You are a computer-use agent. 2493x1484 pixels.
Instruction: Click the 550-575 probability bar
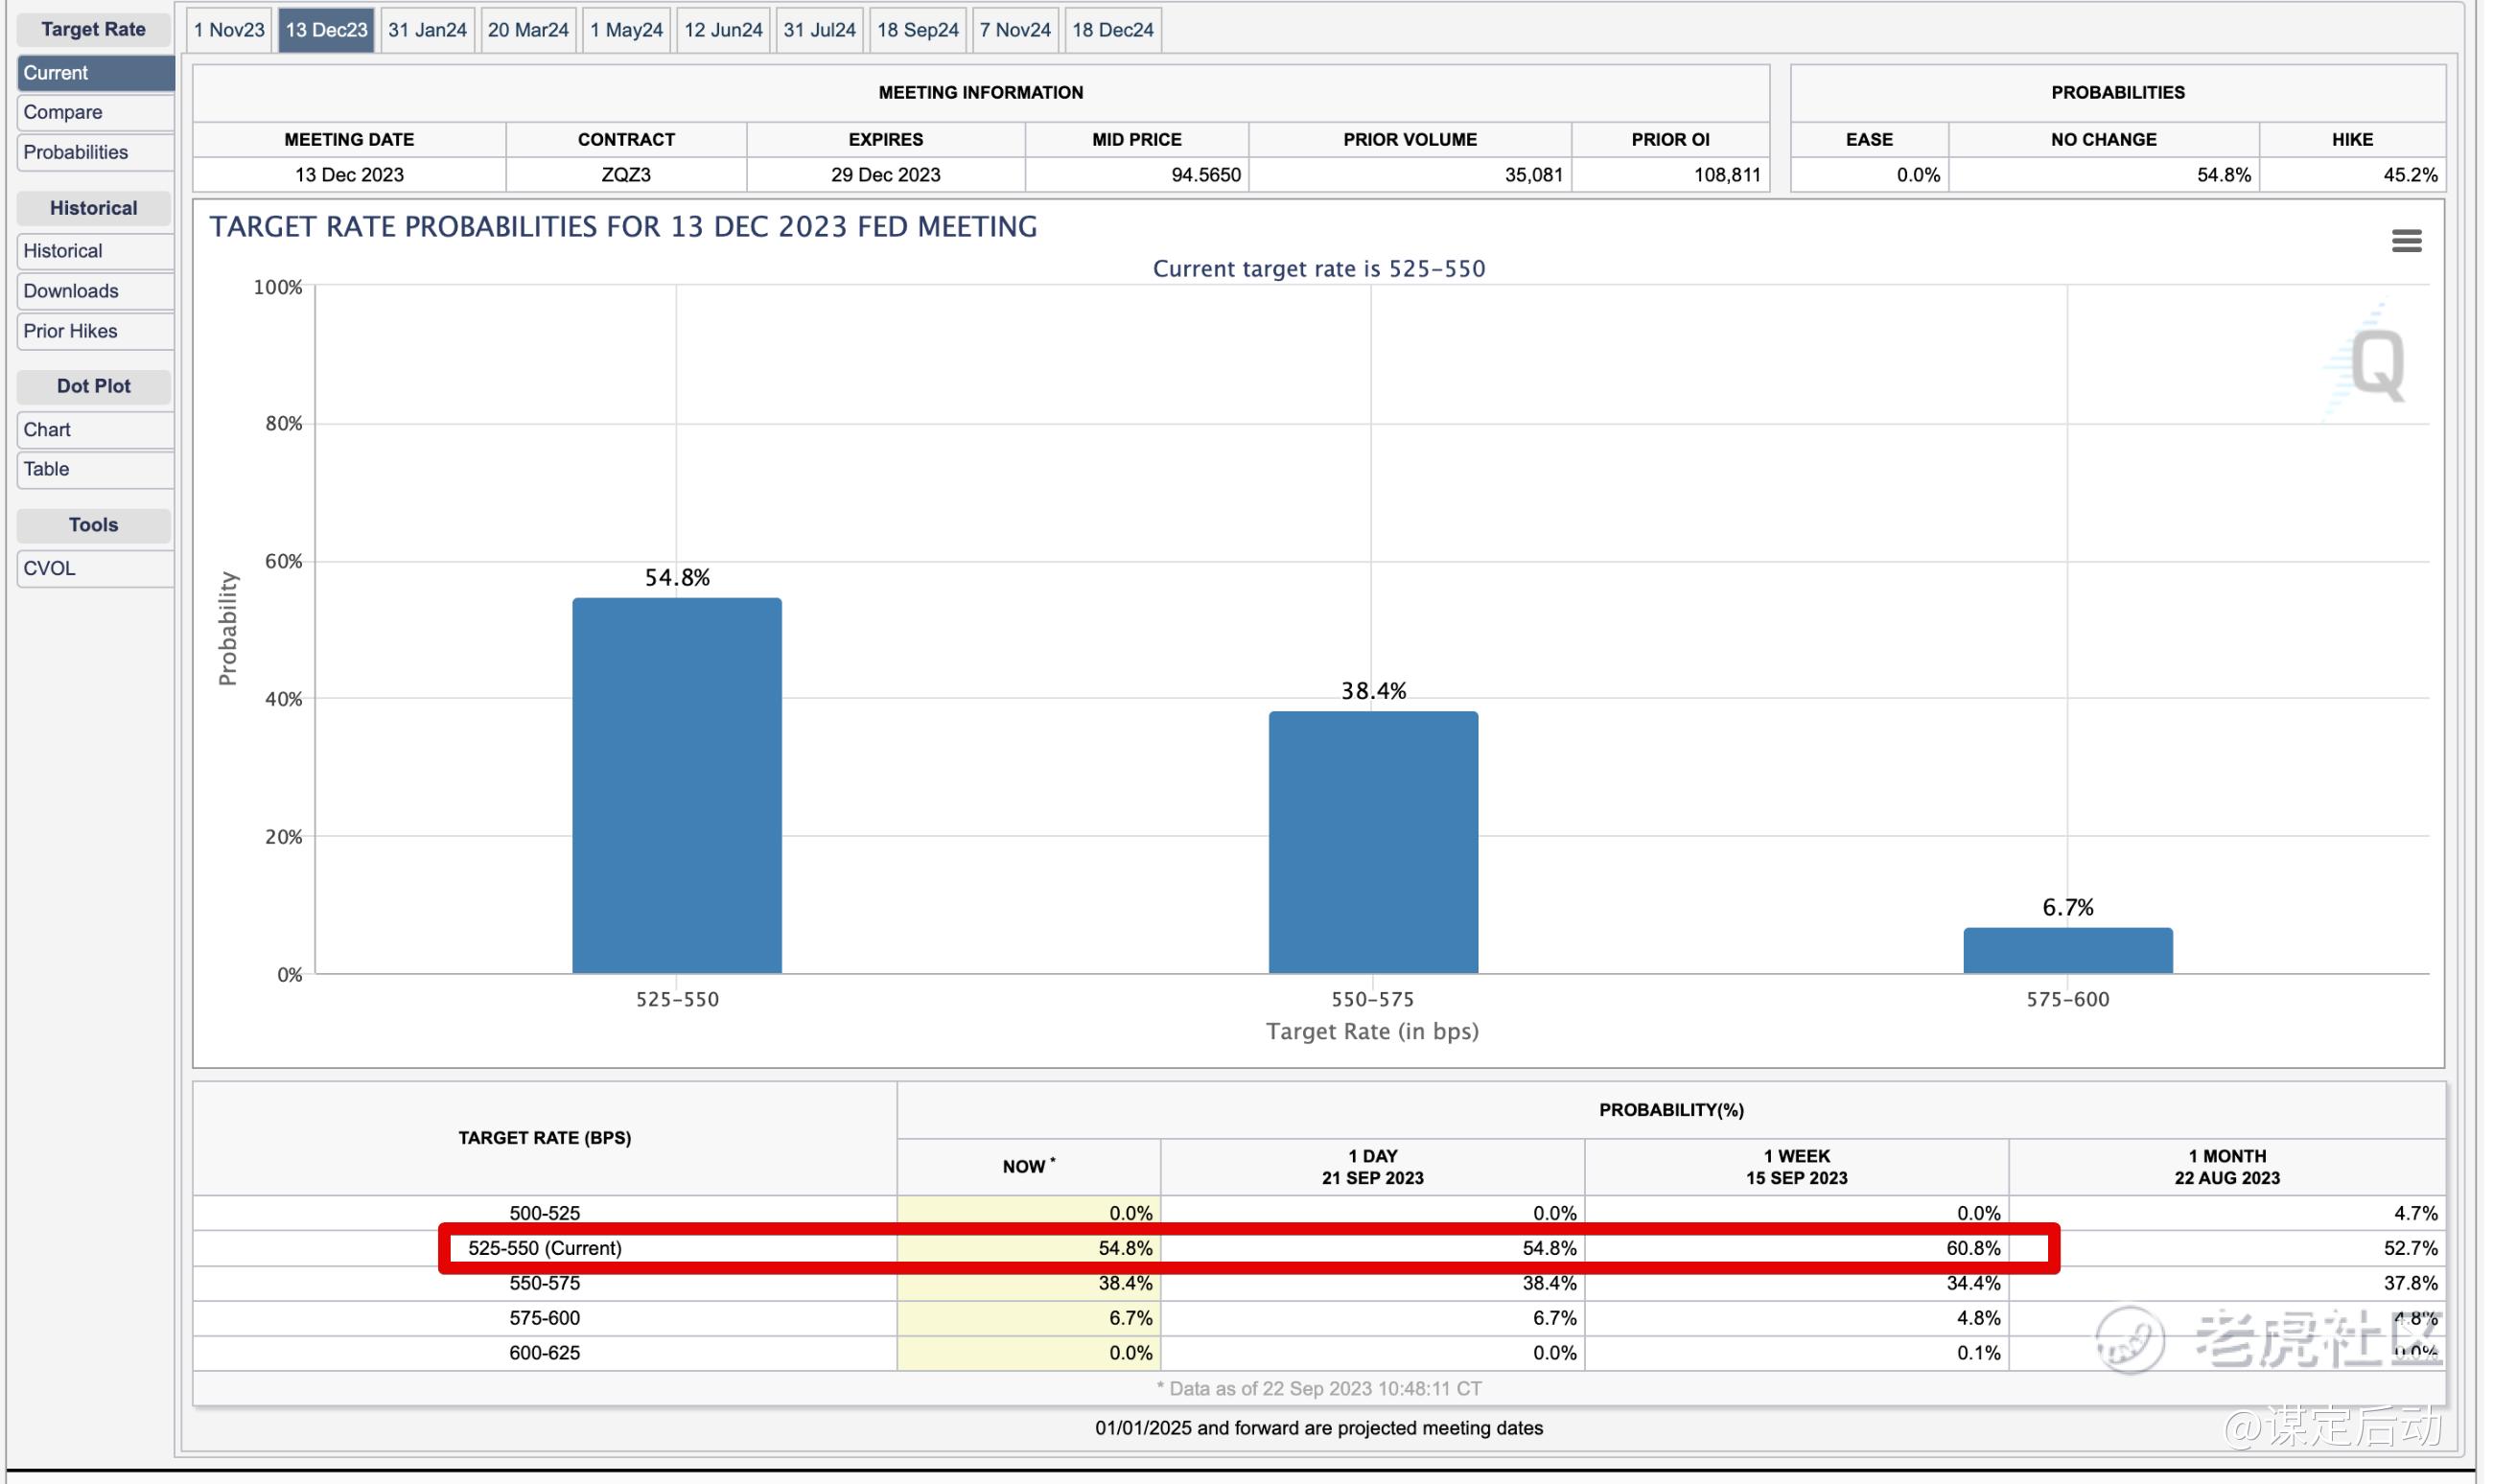click(x=1372, y=842)
